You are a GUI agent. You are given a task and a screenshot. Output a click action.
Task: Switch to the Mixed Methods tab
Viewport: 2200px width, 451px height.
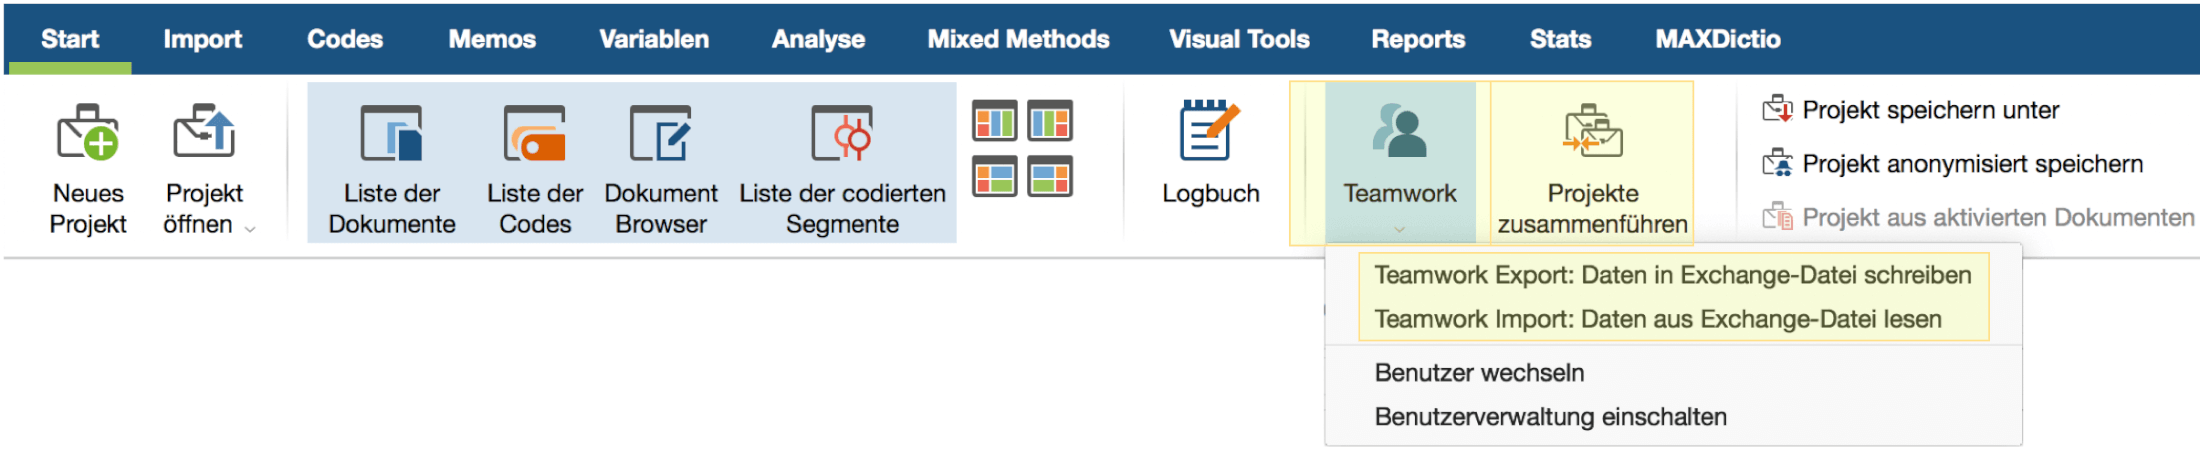1018,39
